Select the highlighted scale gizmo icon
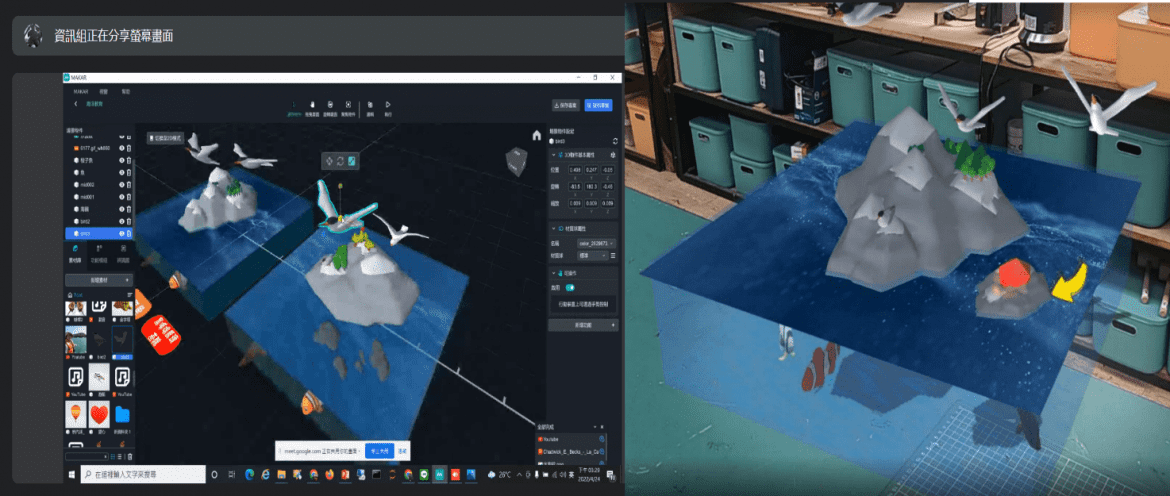 point(351,160)
